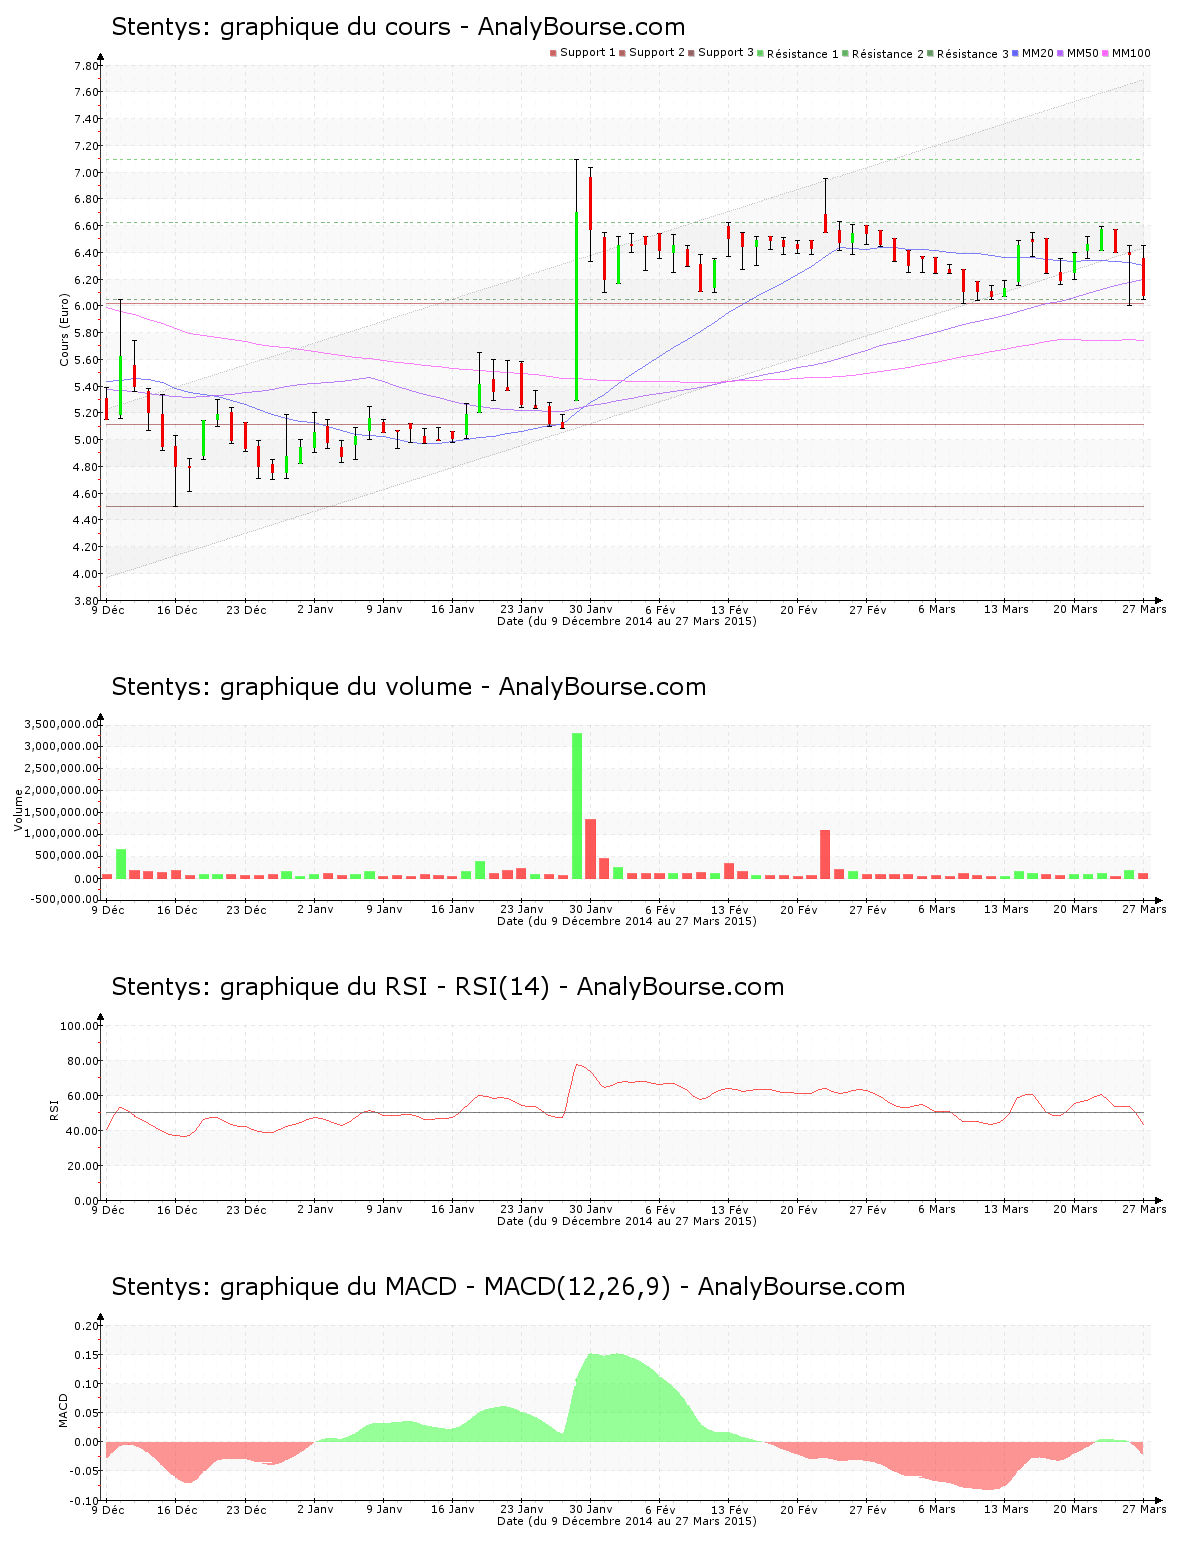Click the date range caption under the MACD chart

[x=627, y=1521]
